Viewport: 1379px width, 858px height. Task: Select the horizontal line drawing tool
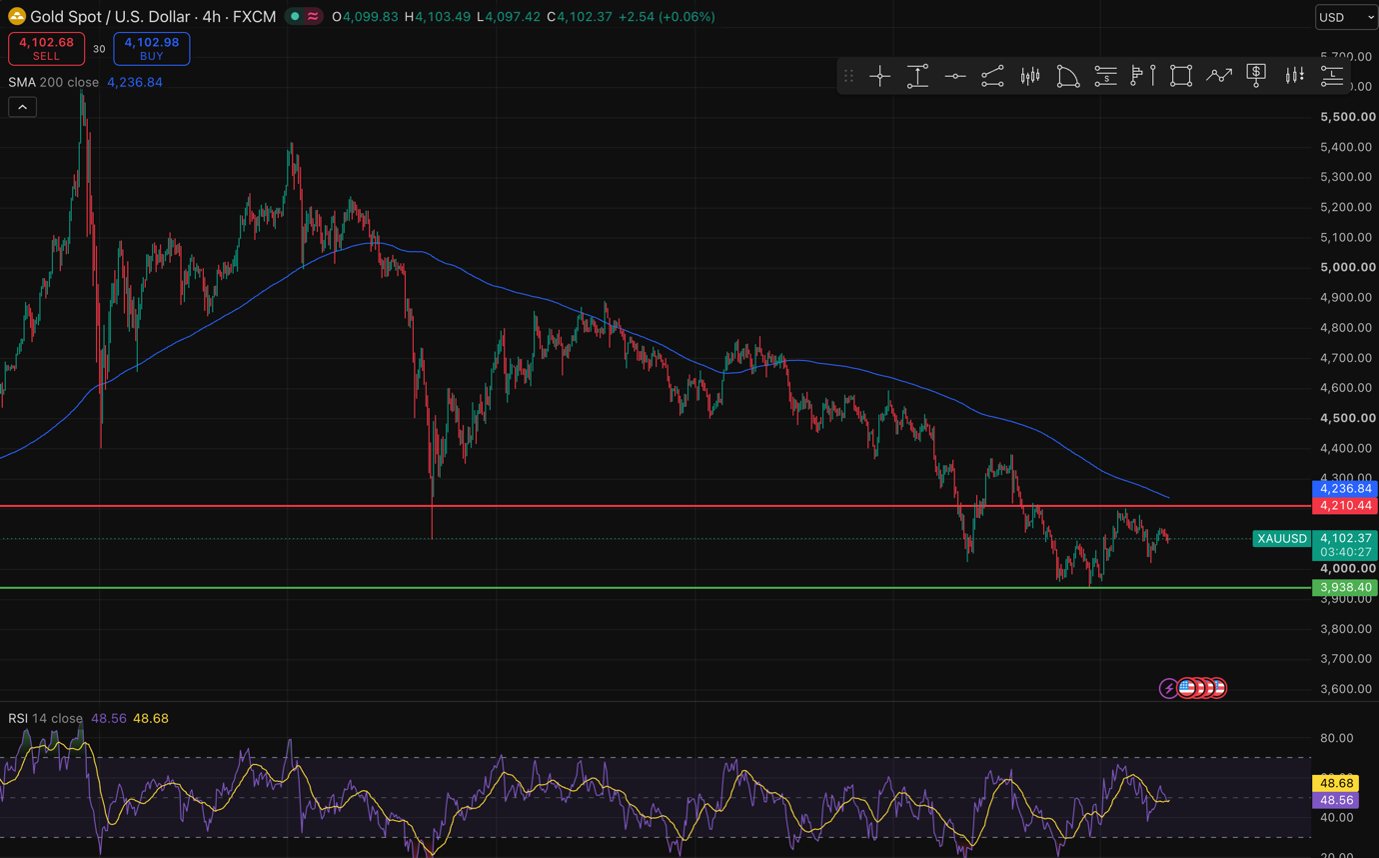(x=955, y=76)
